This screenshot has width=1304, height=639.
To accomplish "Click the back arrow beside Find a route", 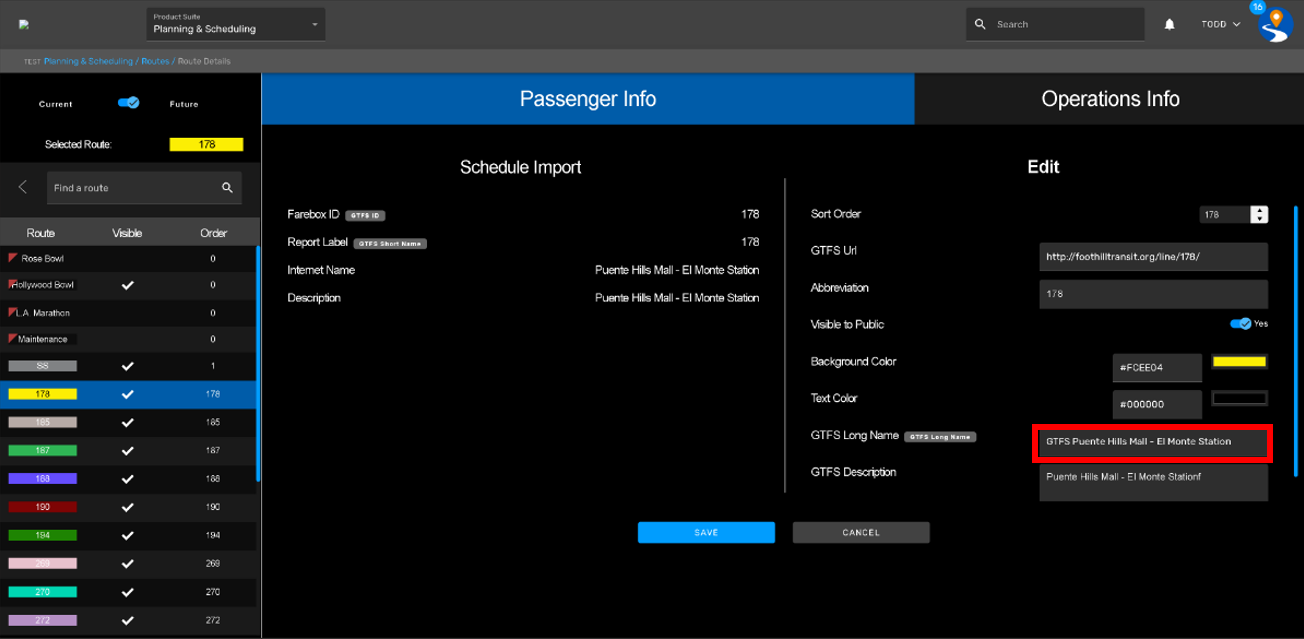I will 23,188.
